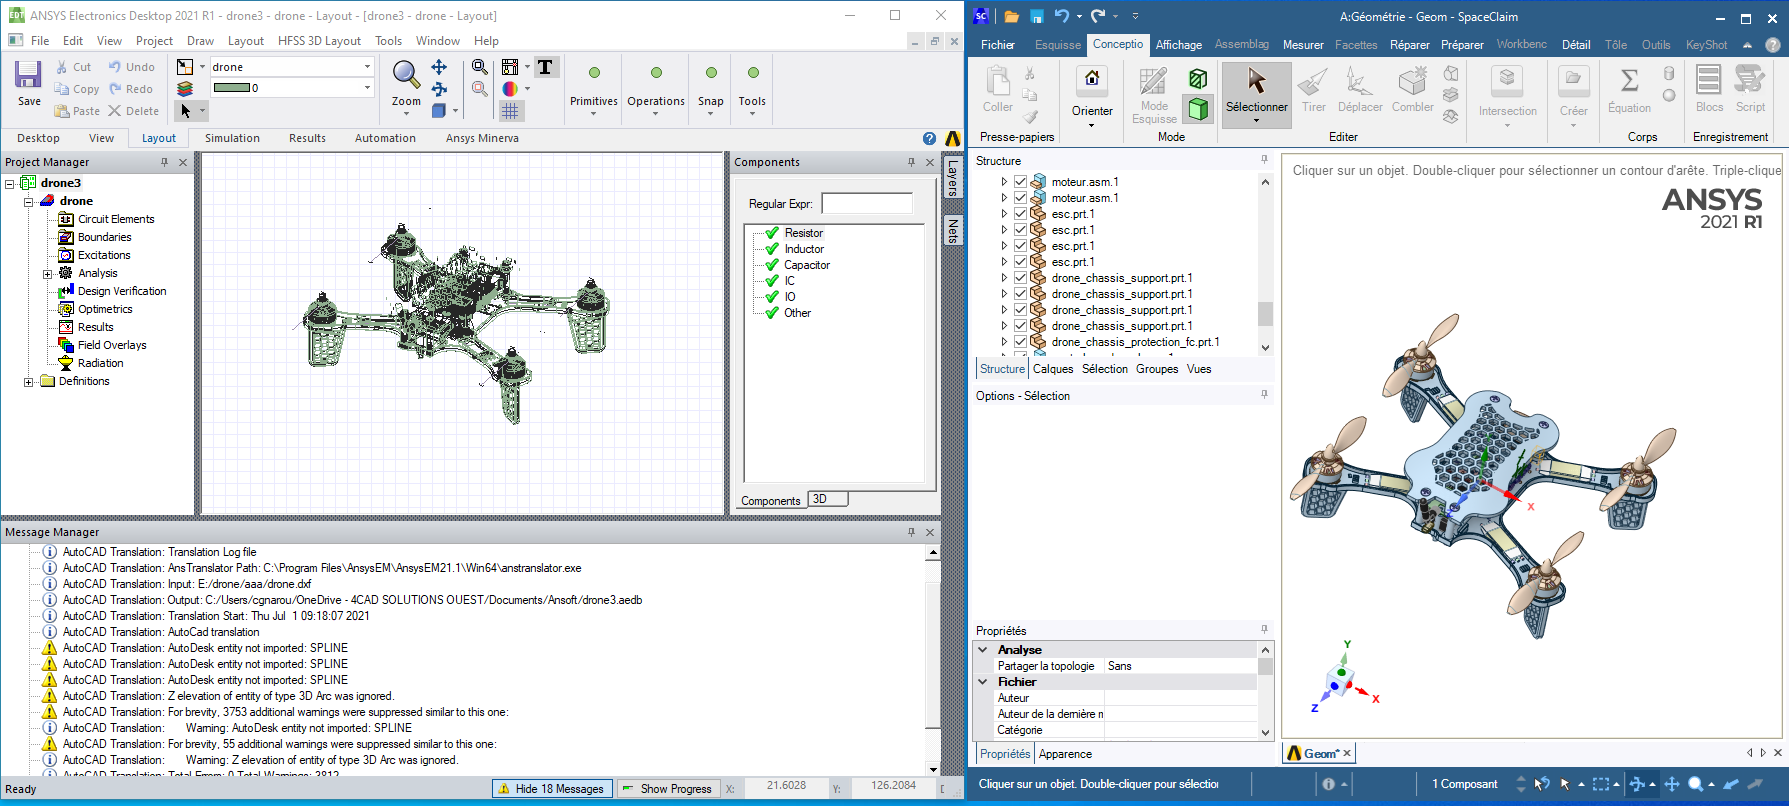
Task: Select Mode Esquisse in SpaceClaim ribbon
Action: coord(1153,95)
